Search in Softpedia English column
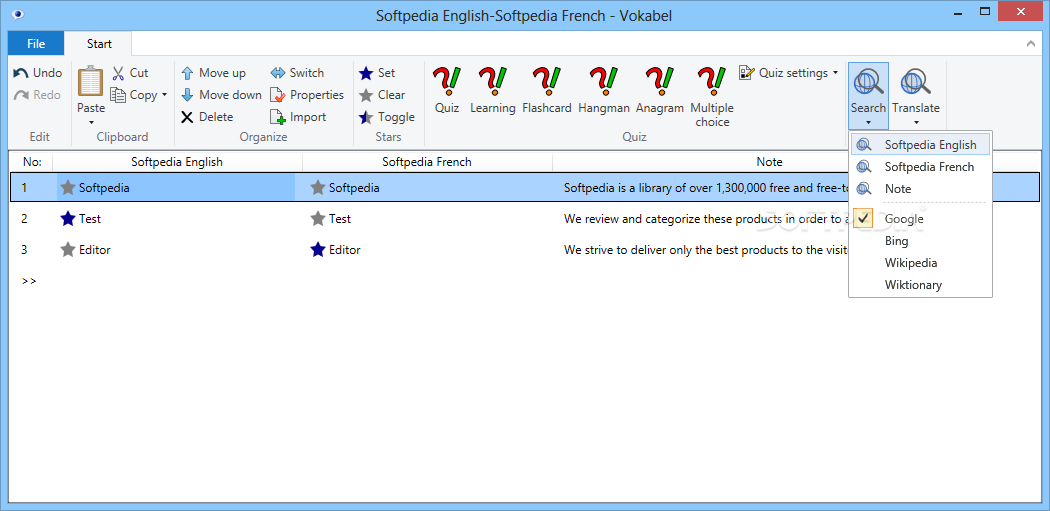This screenshot has width=1050, height=511. coord(920,145)
